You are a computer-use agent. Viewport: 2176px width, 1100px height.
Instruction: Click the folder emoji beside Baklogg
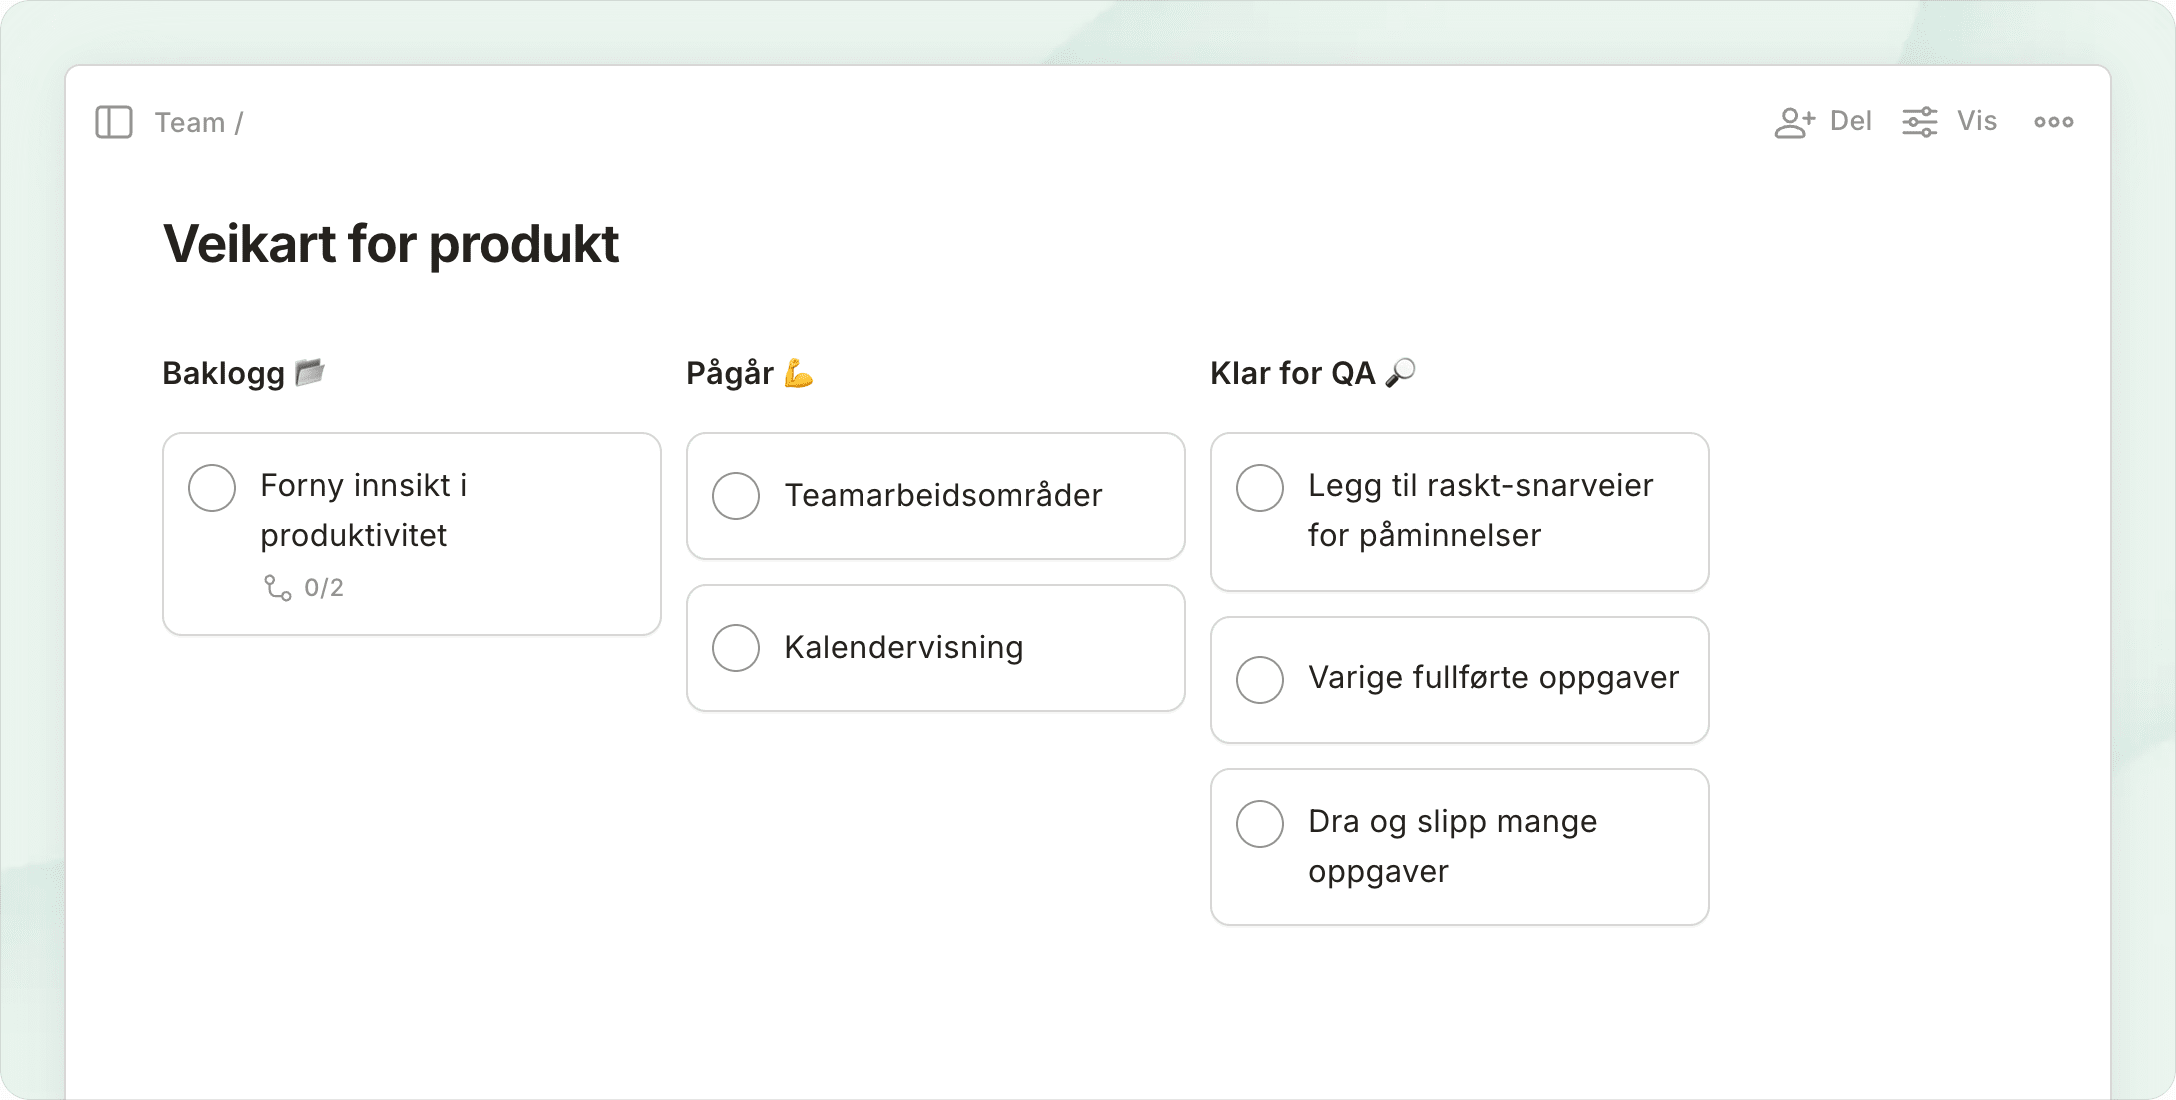(x=310, y=372)
